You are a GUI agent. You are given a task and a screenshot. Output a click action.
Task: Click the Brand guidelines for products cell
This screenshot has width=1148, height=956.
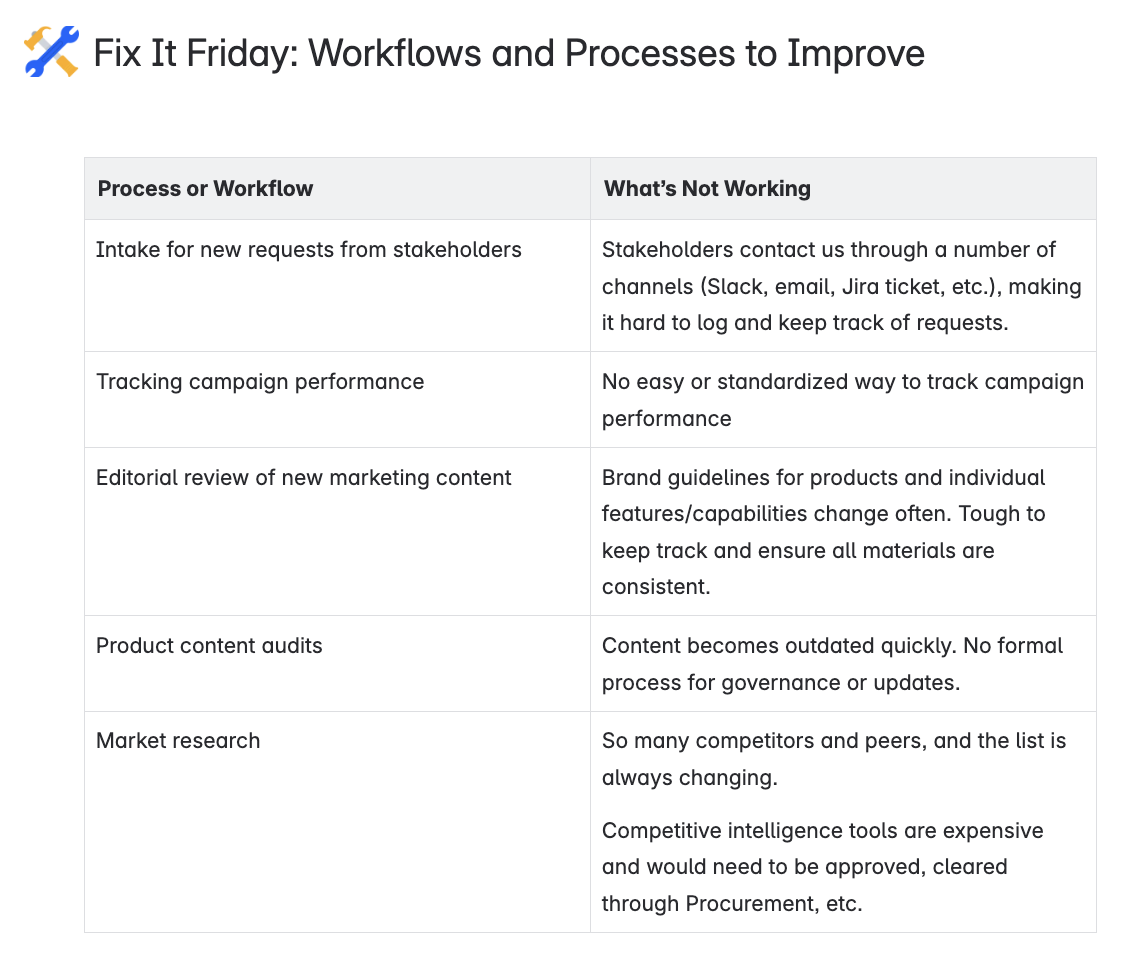[843, 531]
